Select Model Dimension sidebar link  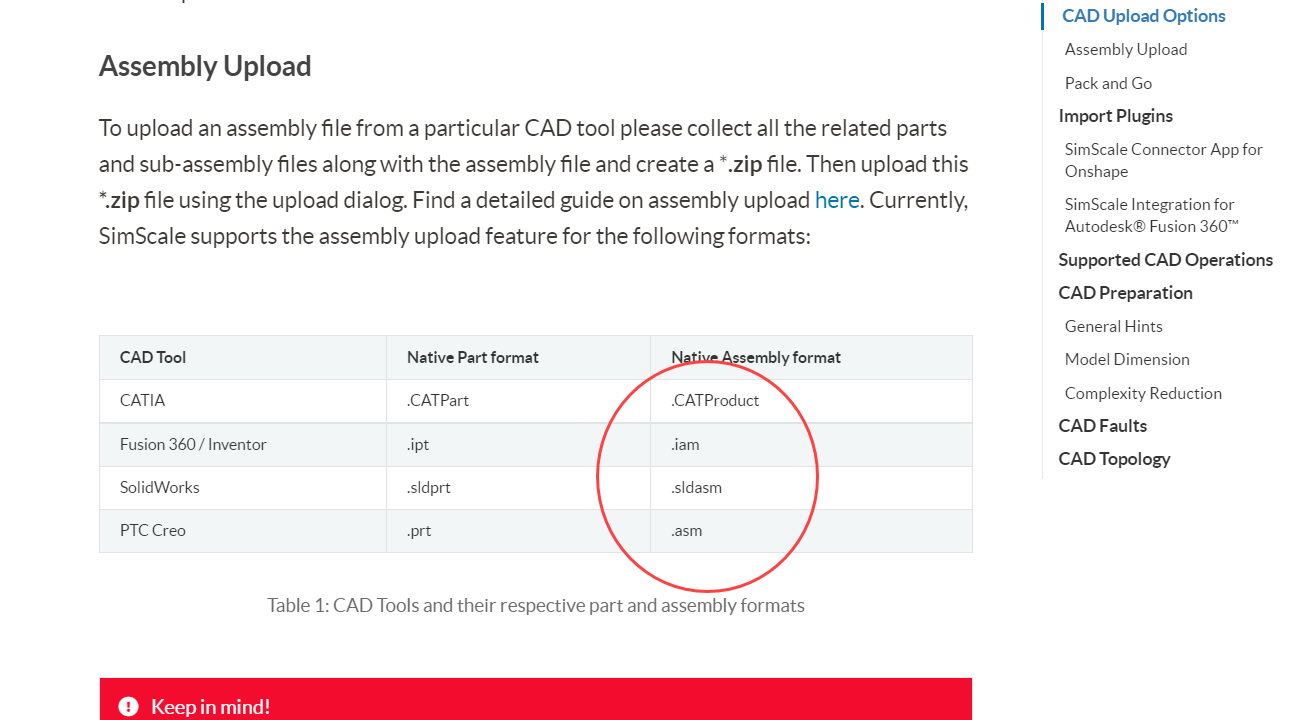pyautogui.click(x=1127, y=359)
